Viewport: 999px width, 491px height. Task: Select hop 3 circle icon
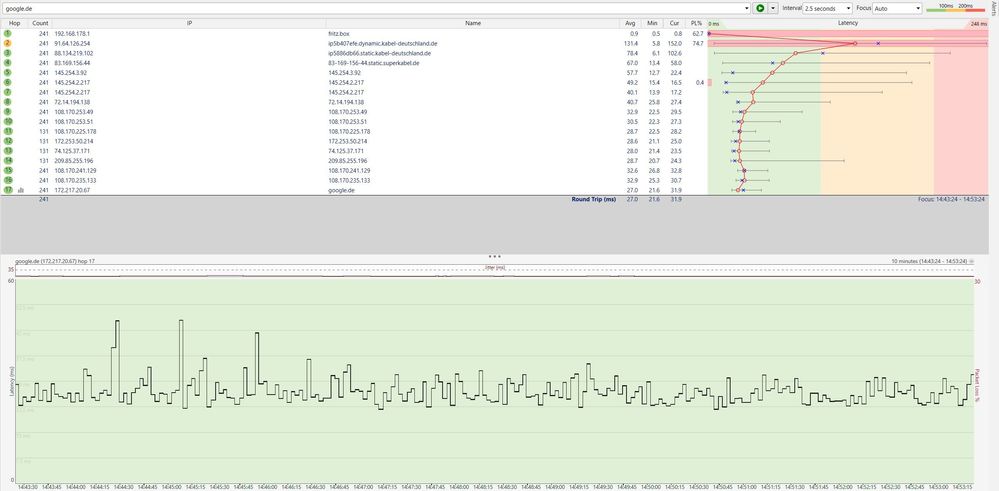click(8, 53)
